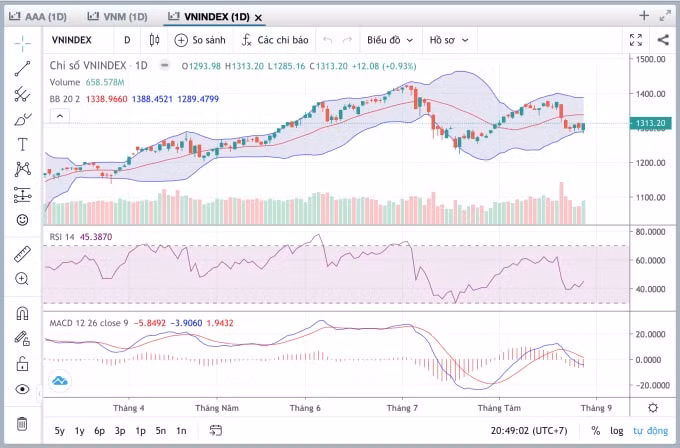Set range to 5n
680x448 pixels.
[161, 431]
